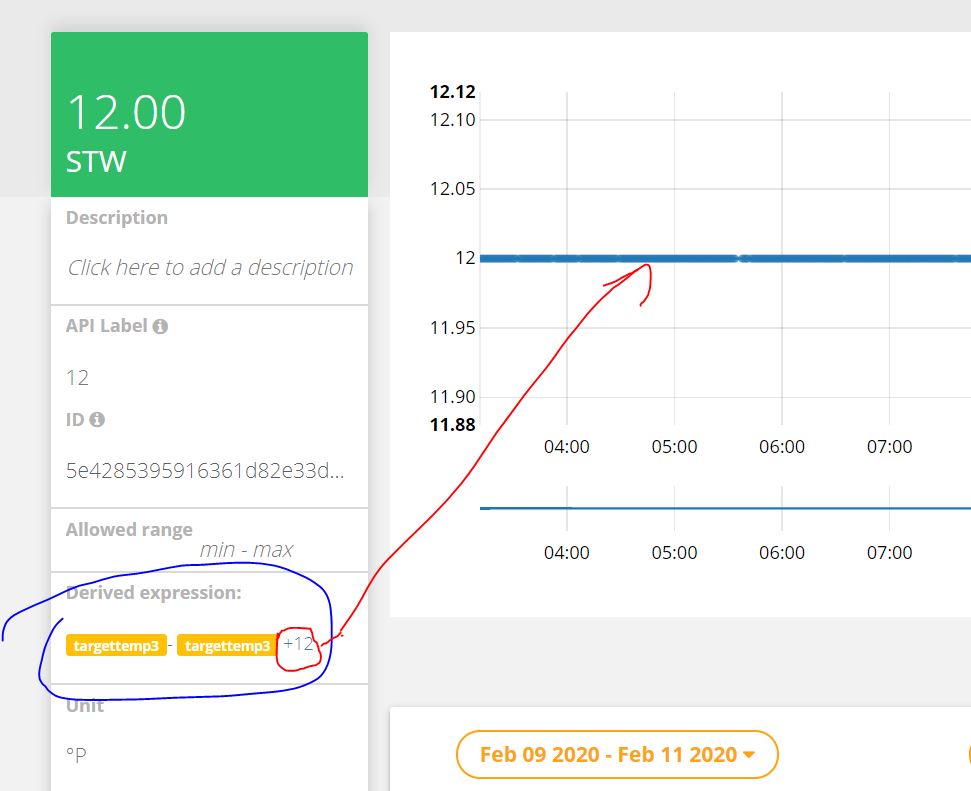Edit the unit field showing °P
Image resolution: width=971 pixels, height=791 pixels.
click(76, 754)
